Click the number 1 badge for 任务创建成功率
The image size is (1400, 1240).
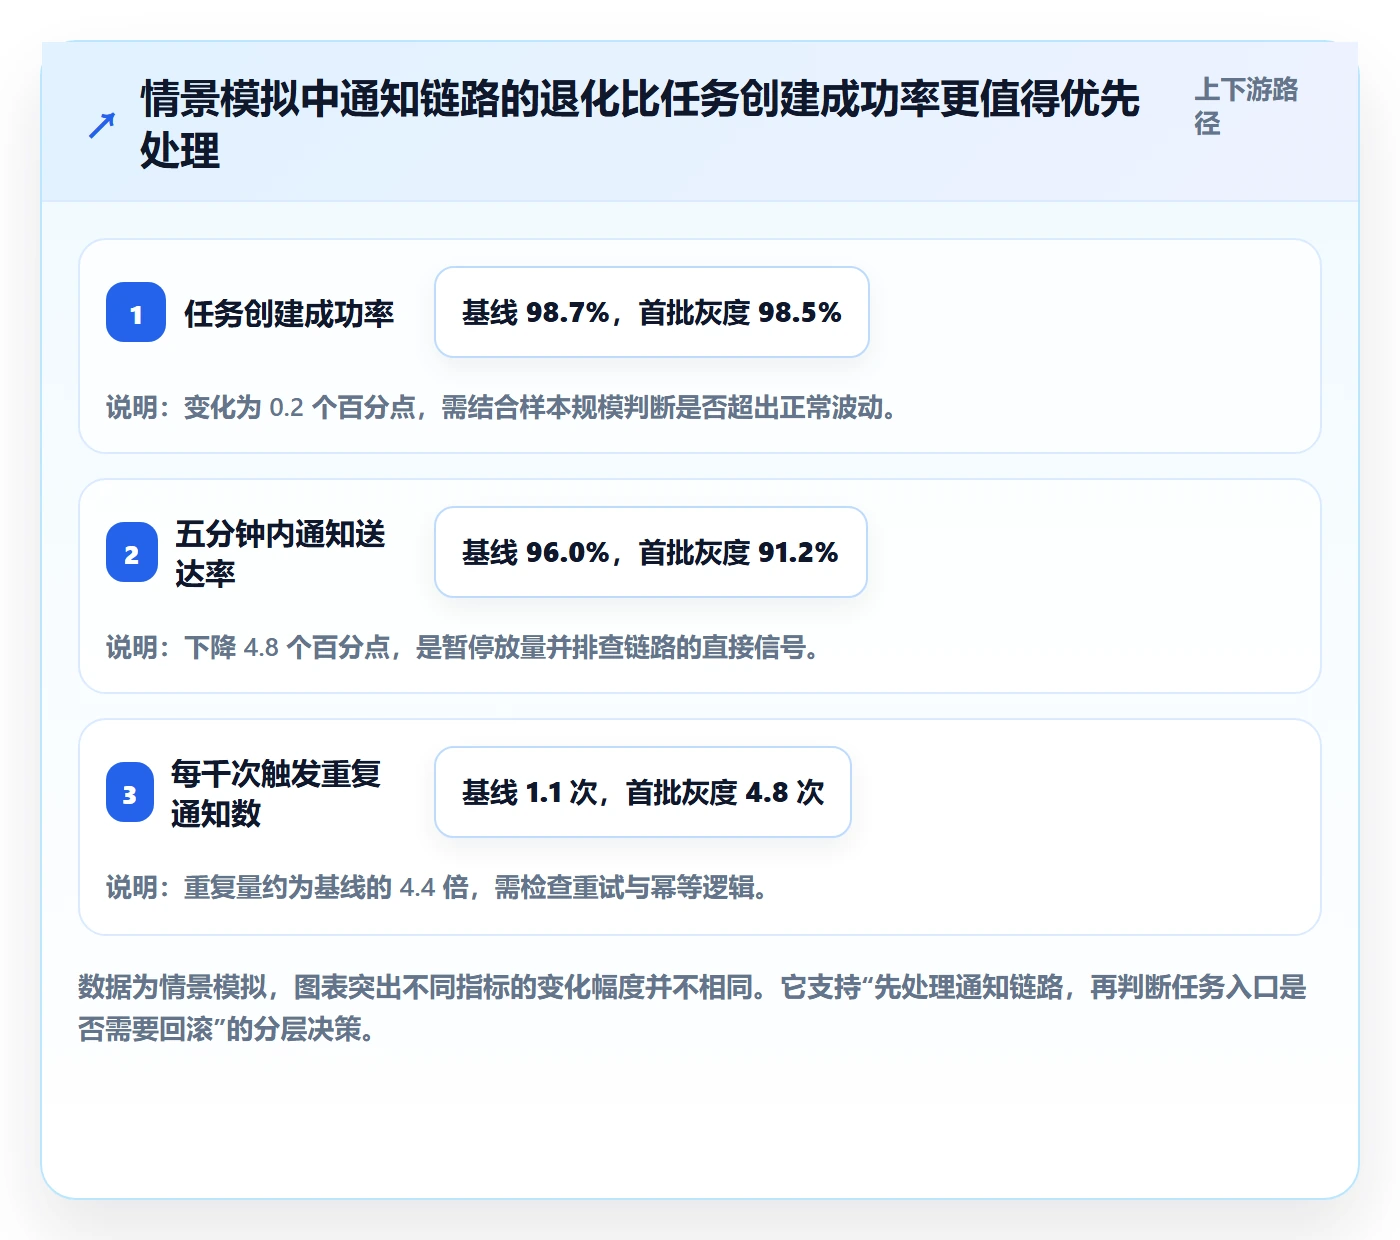coord(136,312)
